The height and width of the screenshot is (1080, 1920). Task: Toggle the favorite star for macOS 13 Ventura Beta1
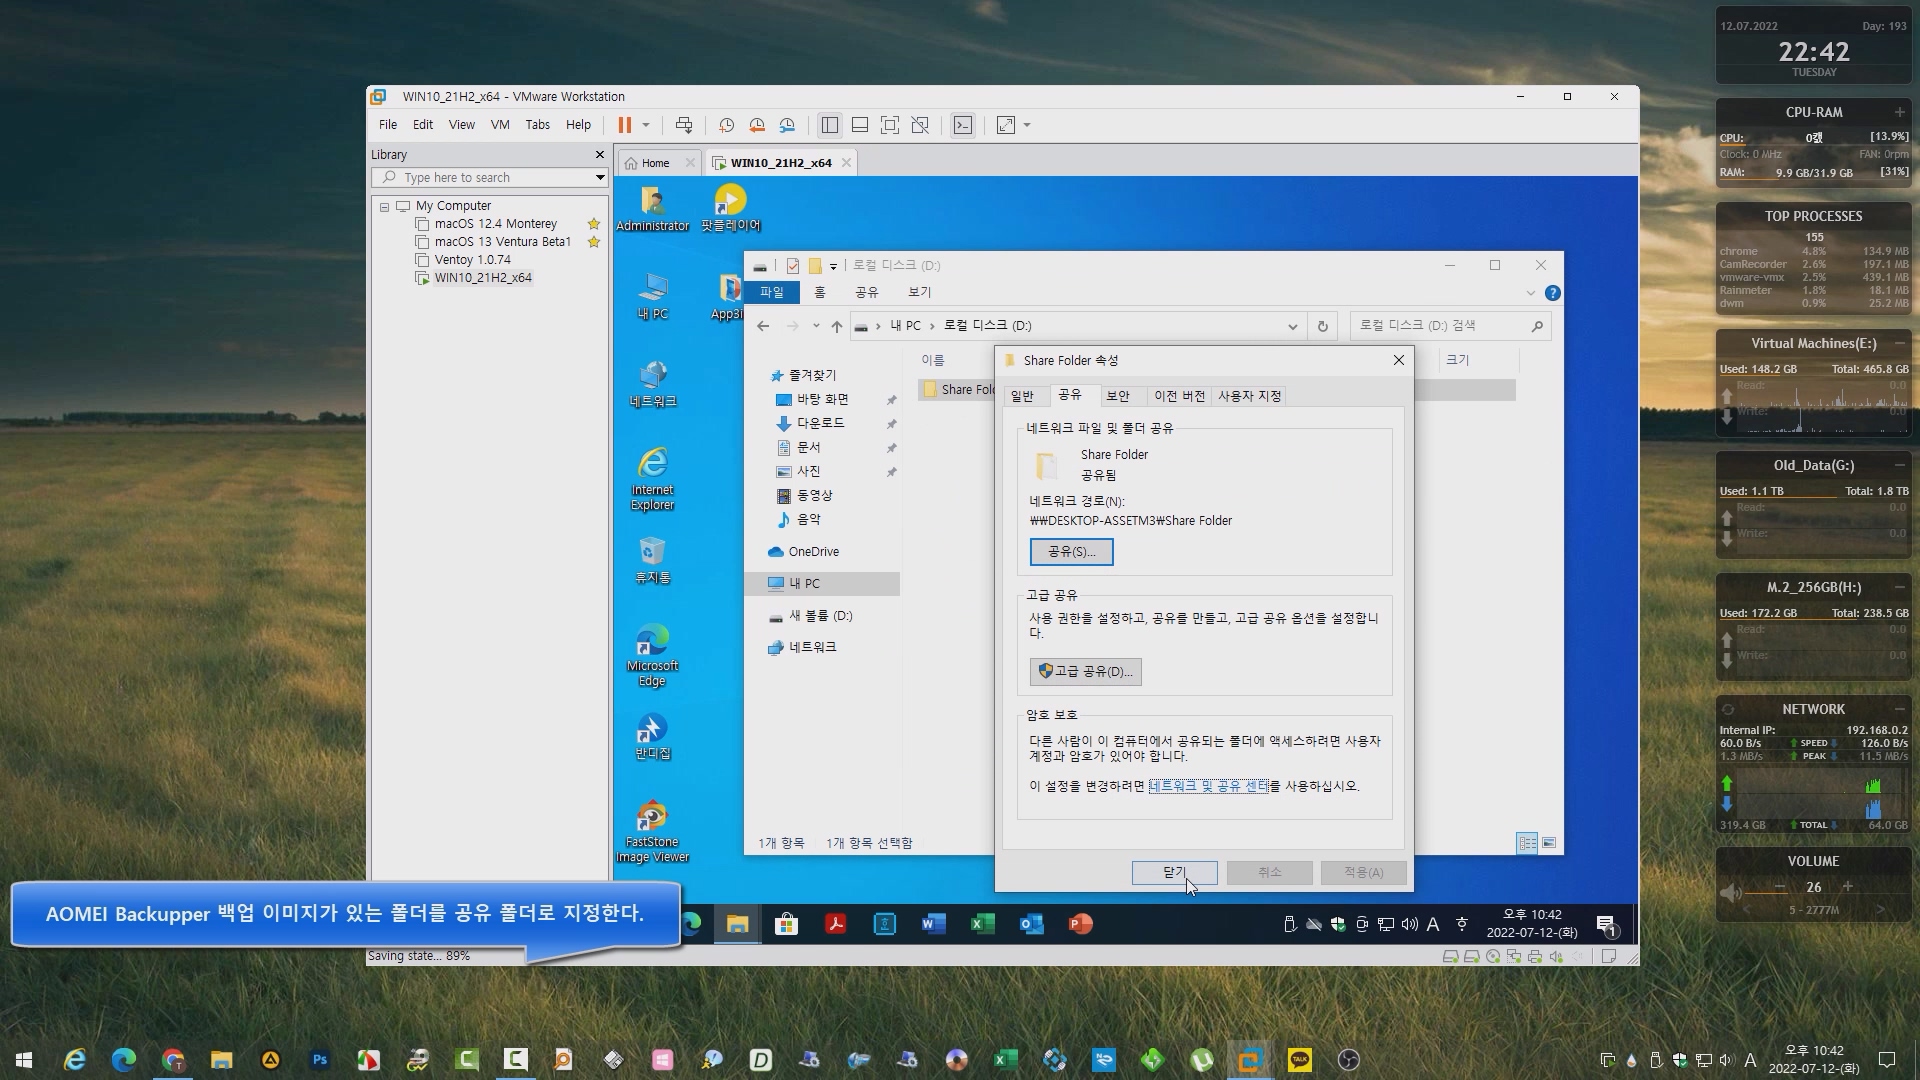coord(594,242)
